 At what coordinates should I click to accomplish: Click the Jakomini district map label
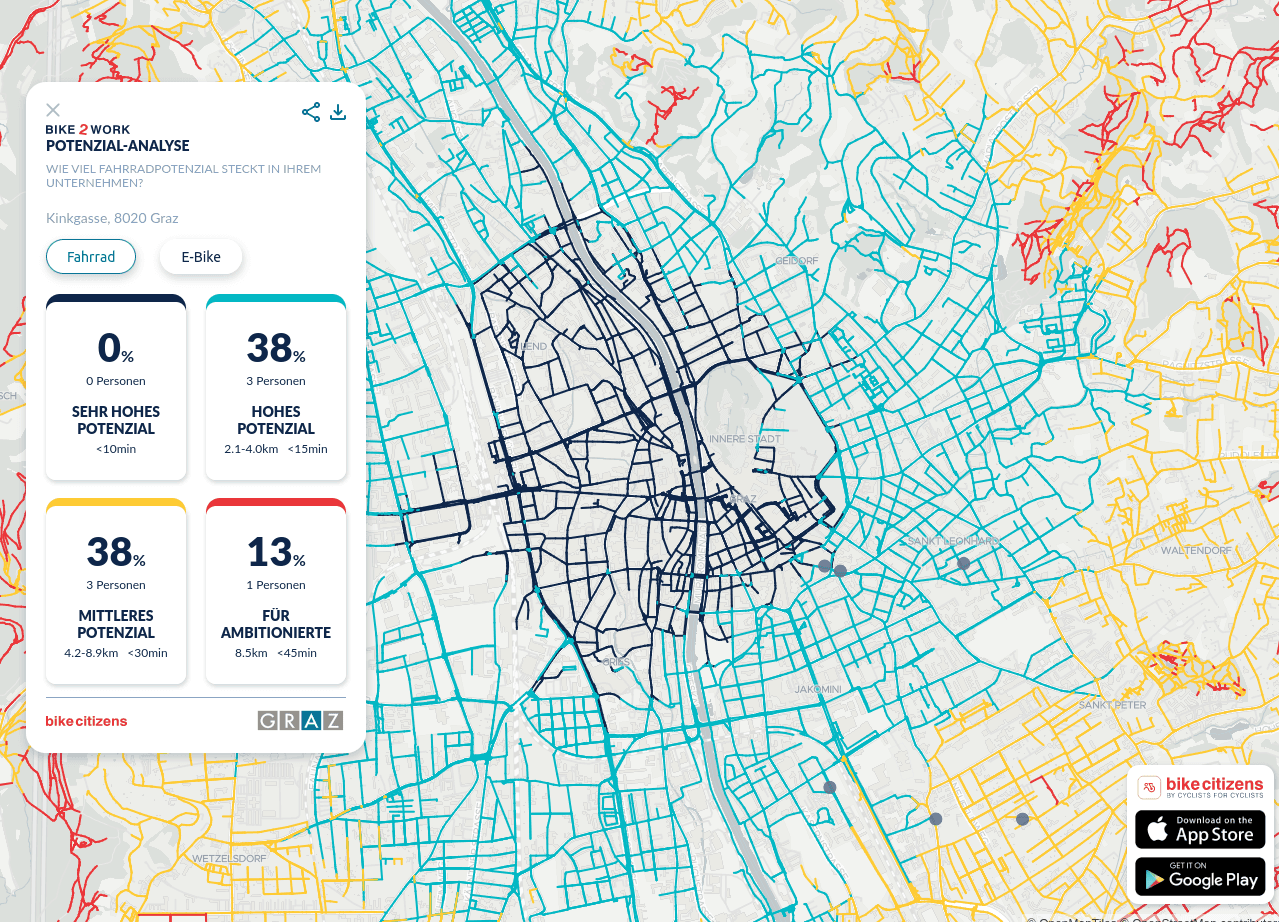818,690
